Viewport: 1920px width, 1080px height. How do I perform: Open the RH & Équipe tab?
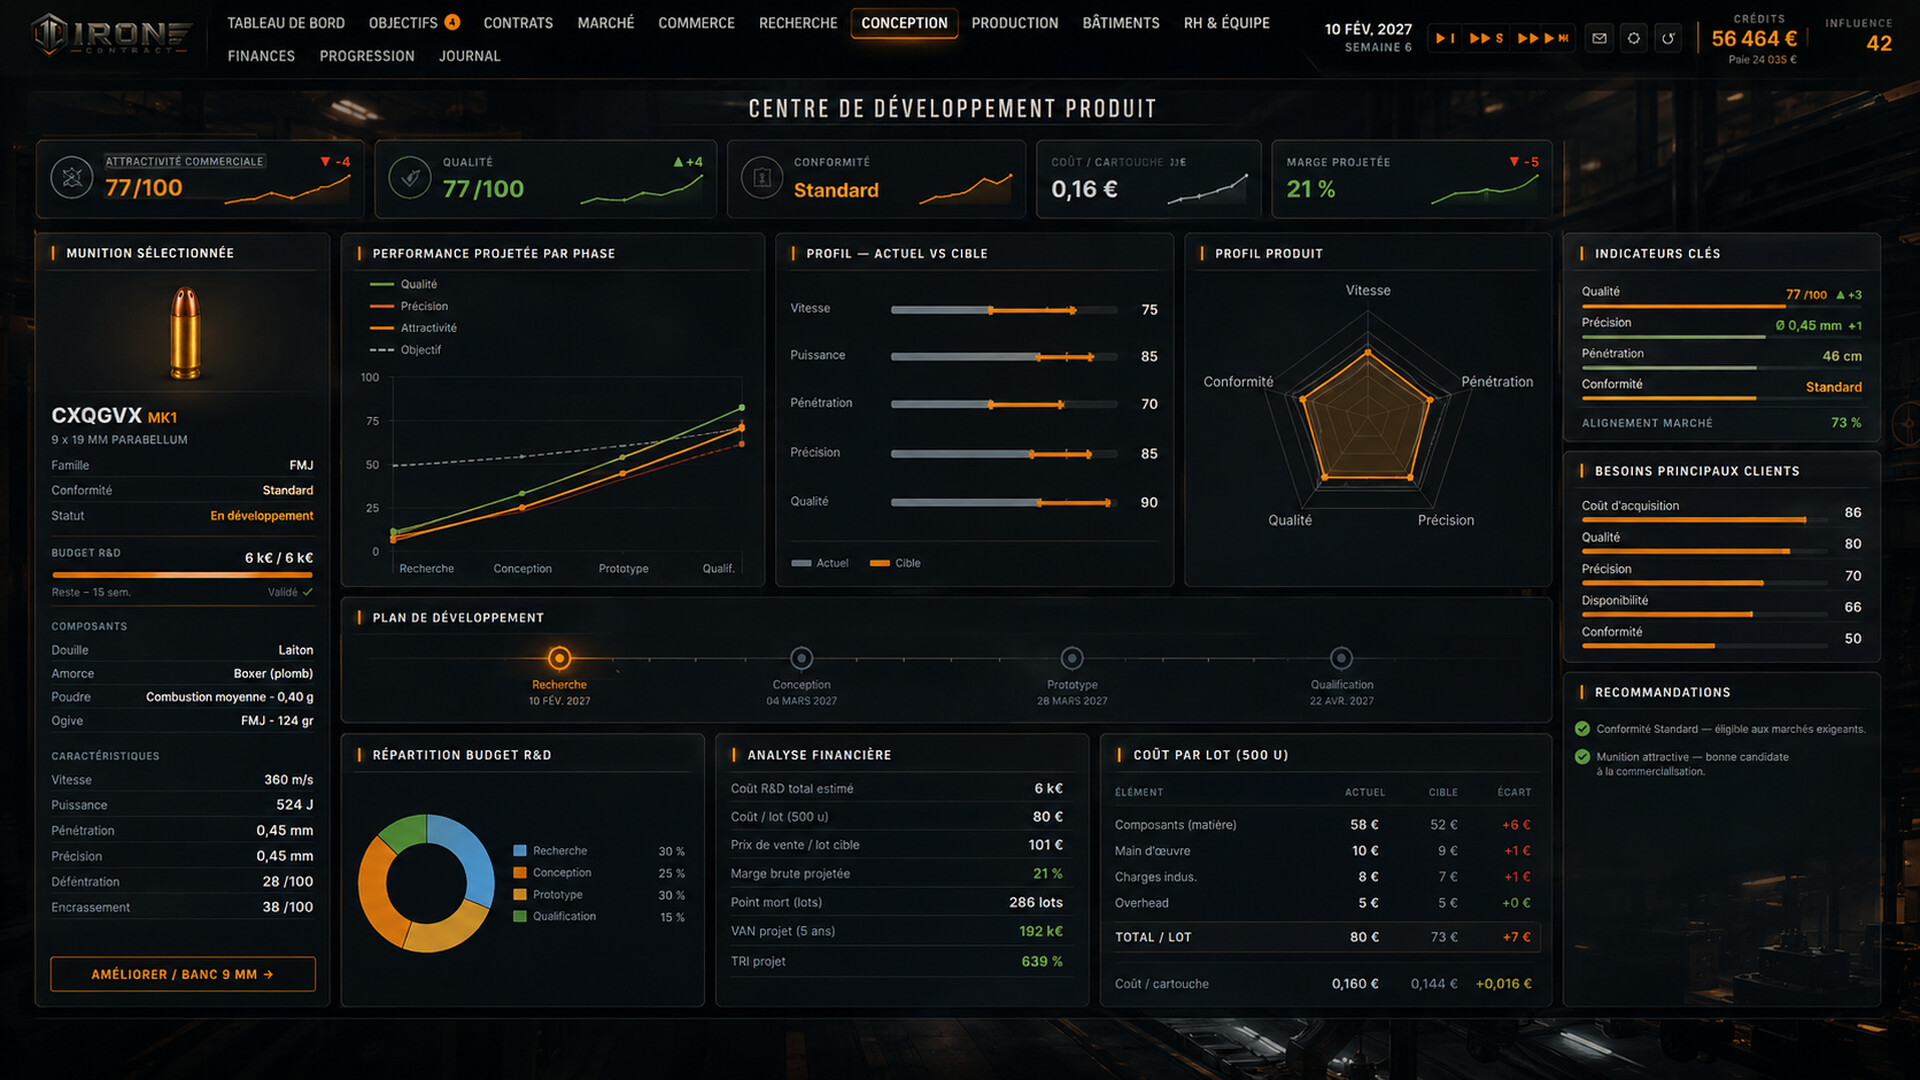coord(1226,22)
